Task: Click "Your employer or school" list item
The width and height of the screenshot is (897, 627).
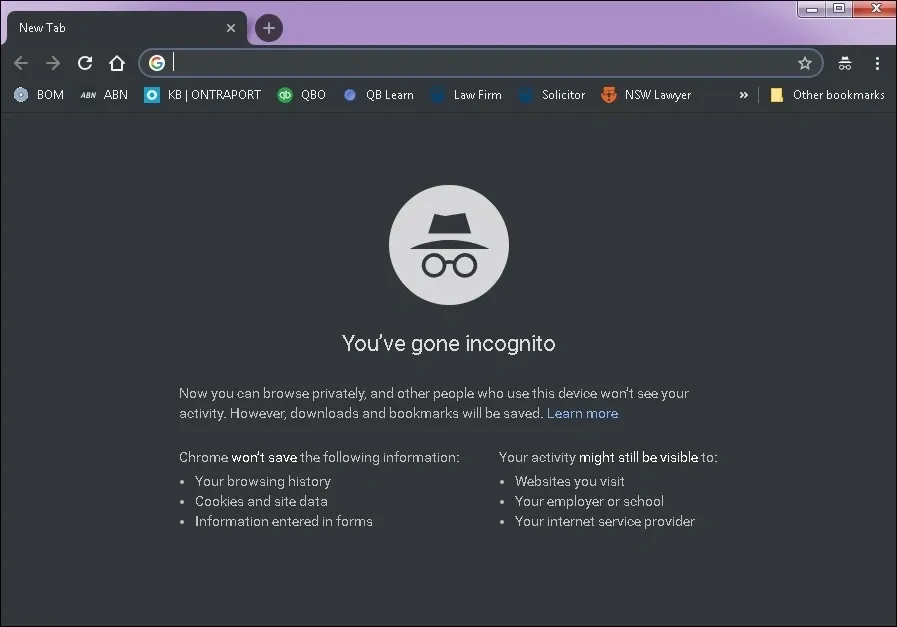Action: 589,501
